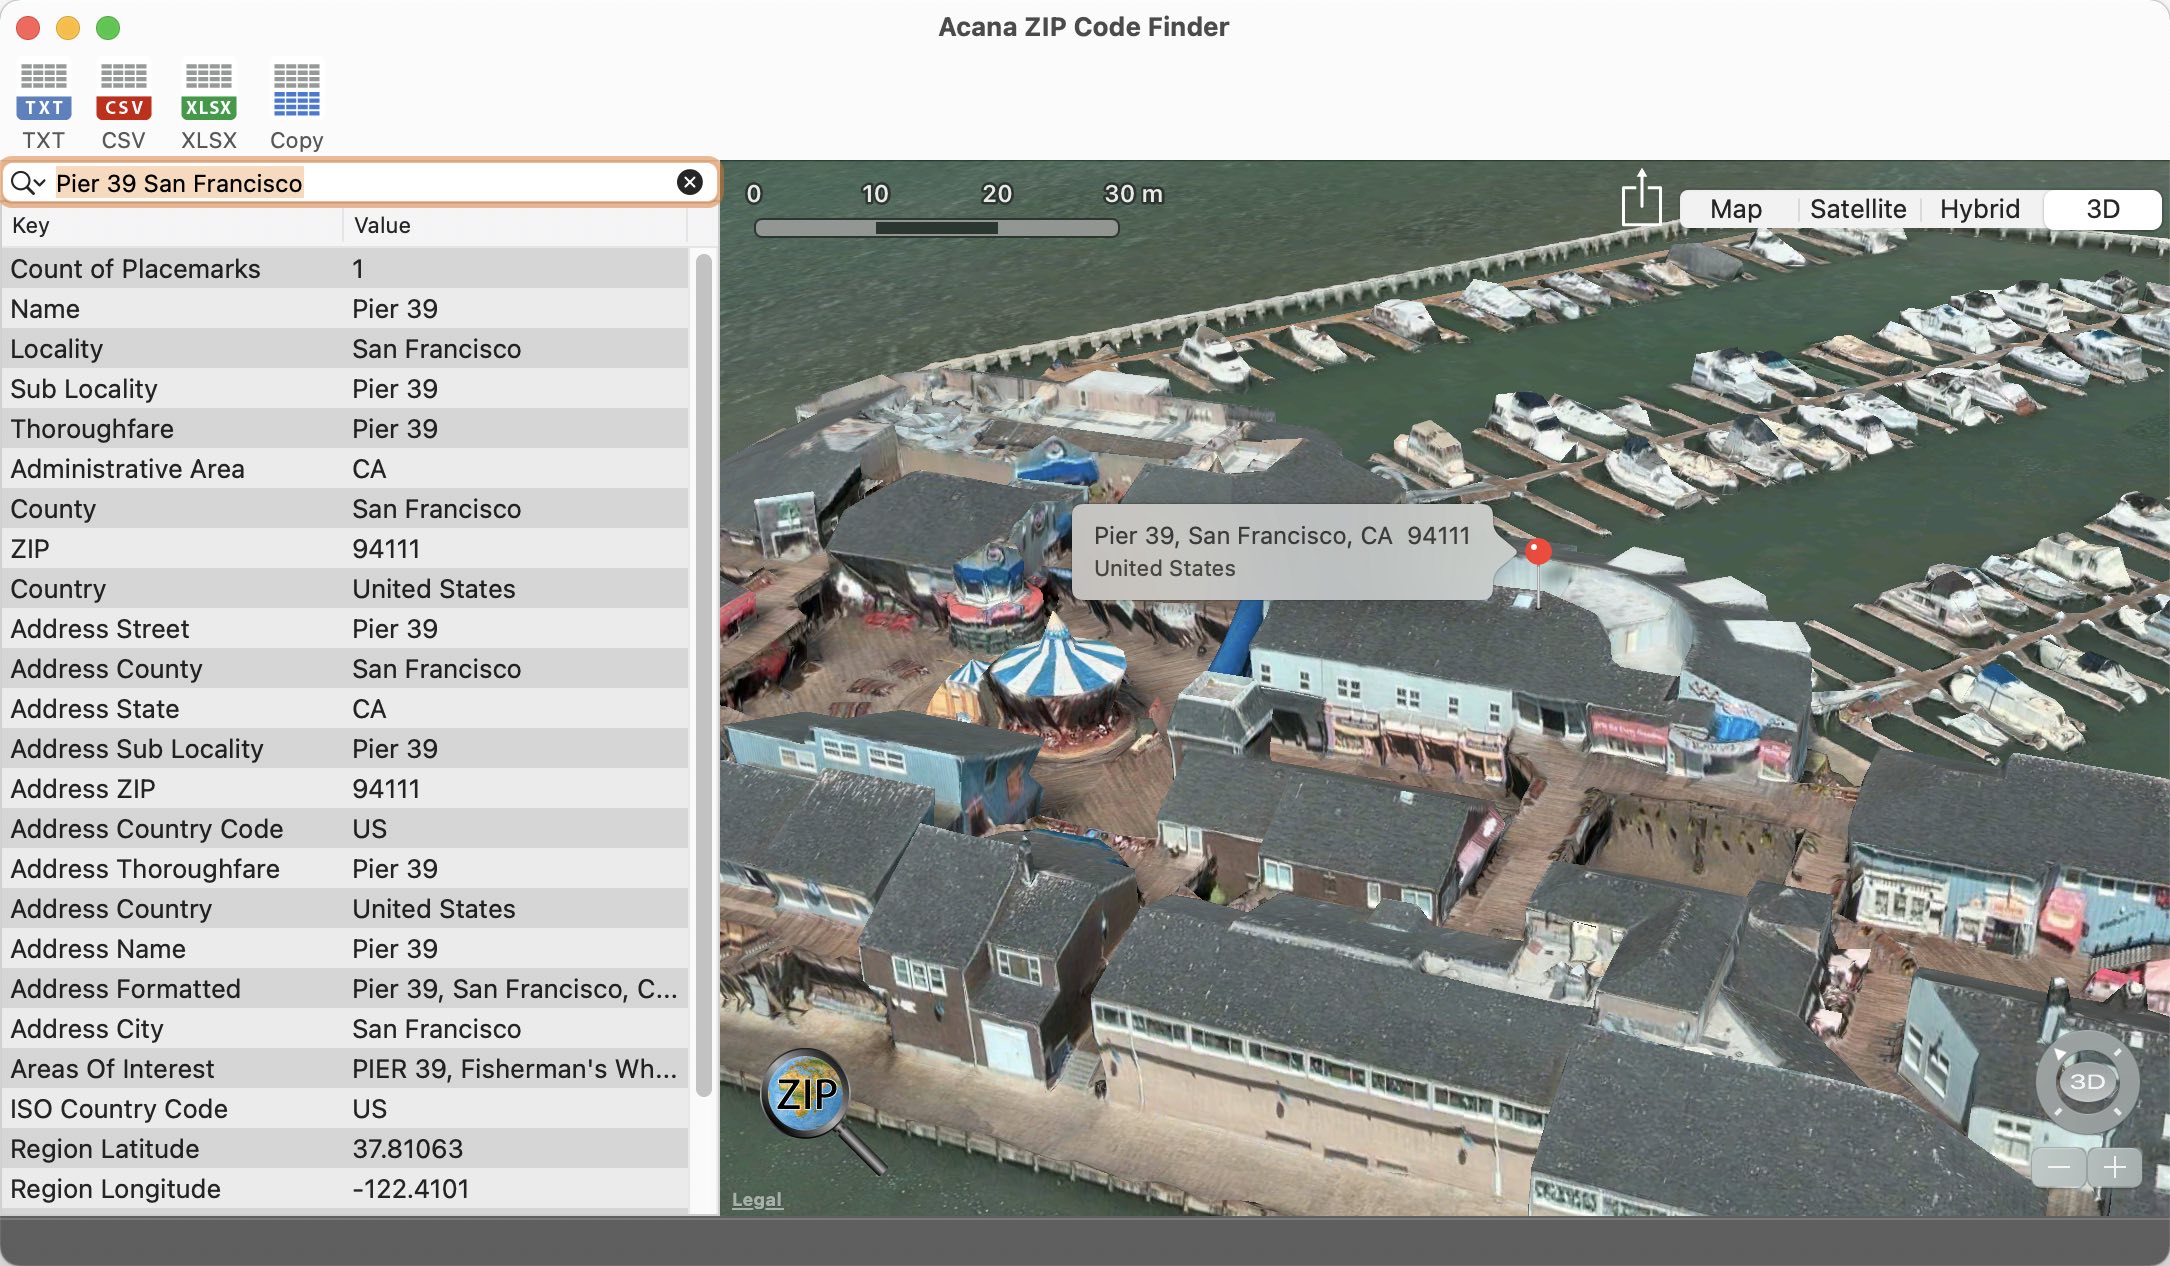The width and height of the screenshot is (2170, 1266).
Task: Copy table data to clipboard
Action: click(x=297, y=106)
